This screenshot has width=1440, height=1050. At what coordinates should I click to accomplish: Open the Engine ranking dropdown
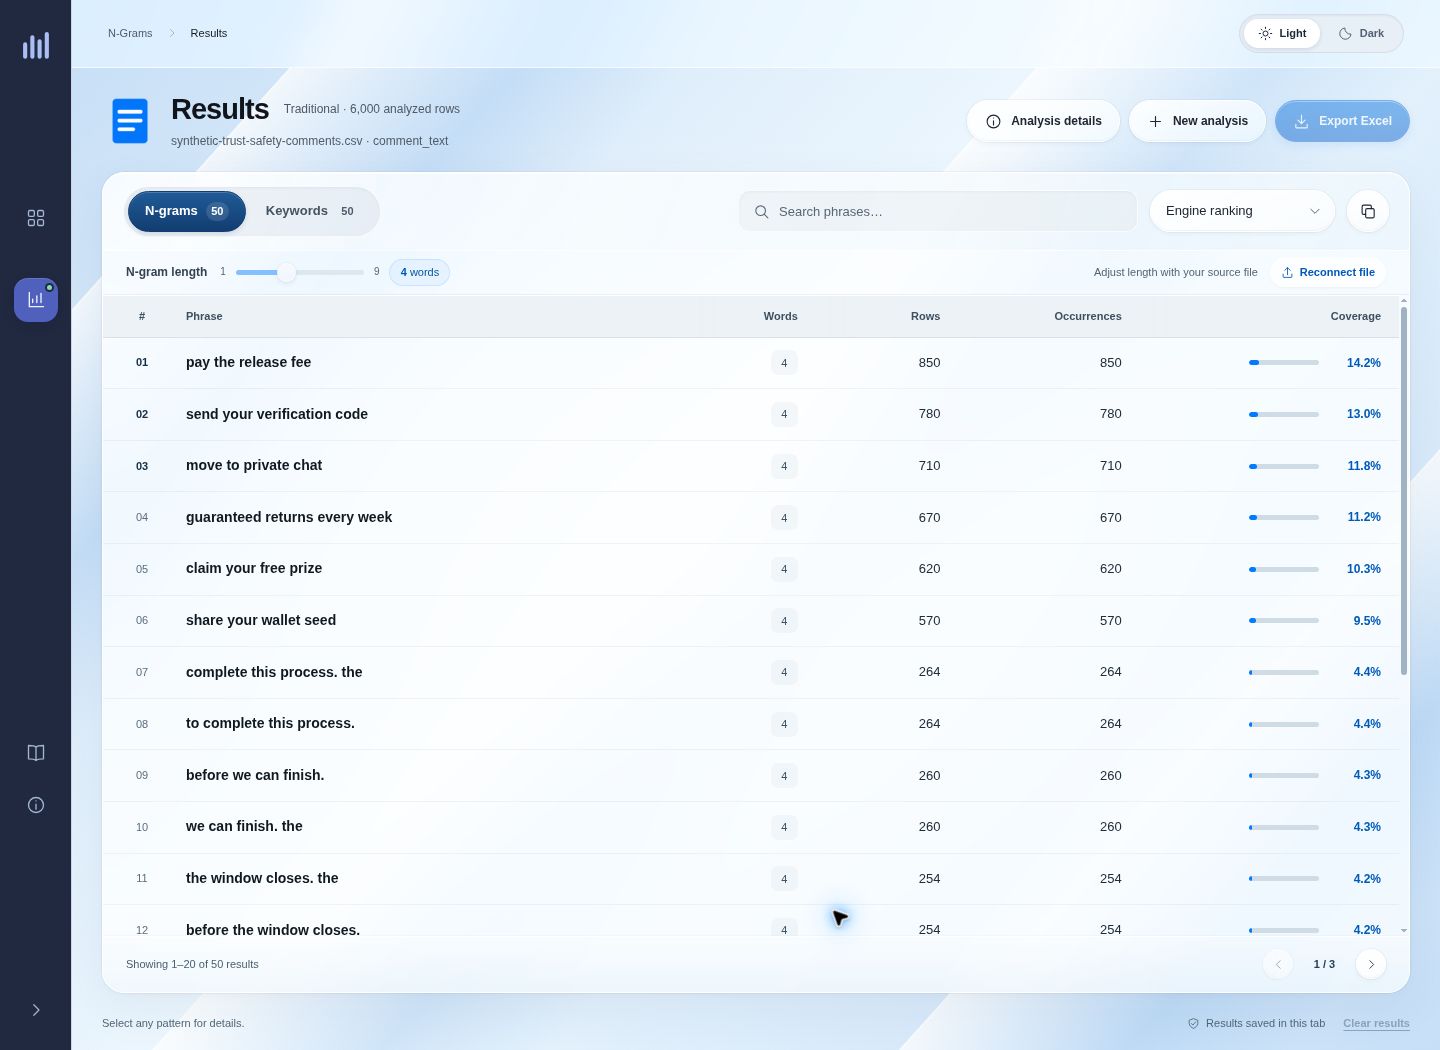click(1242, 211)
